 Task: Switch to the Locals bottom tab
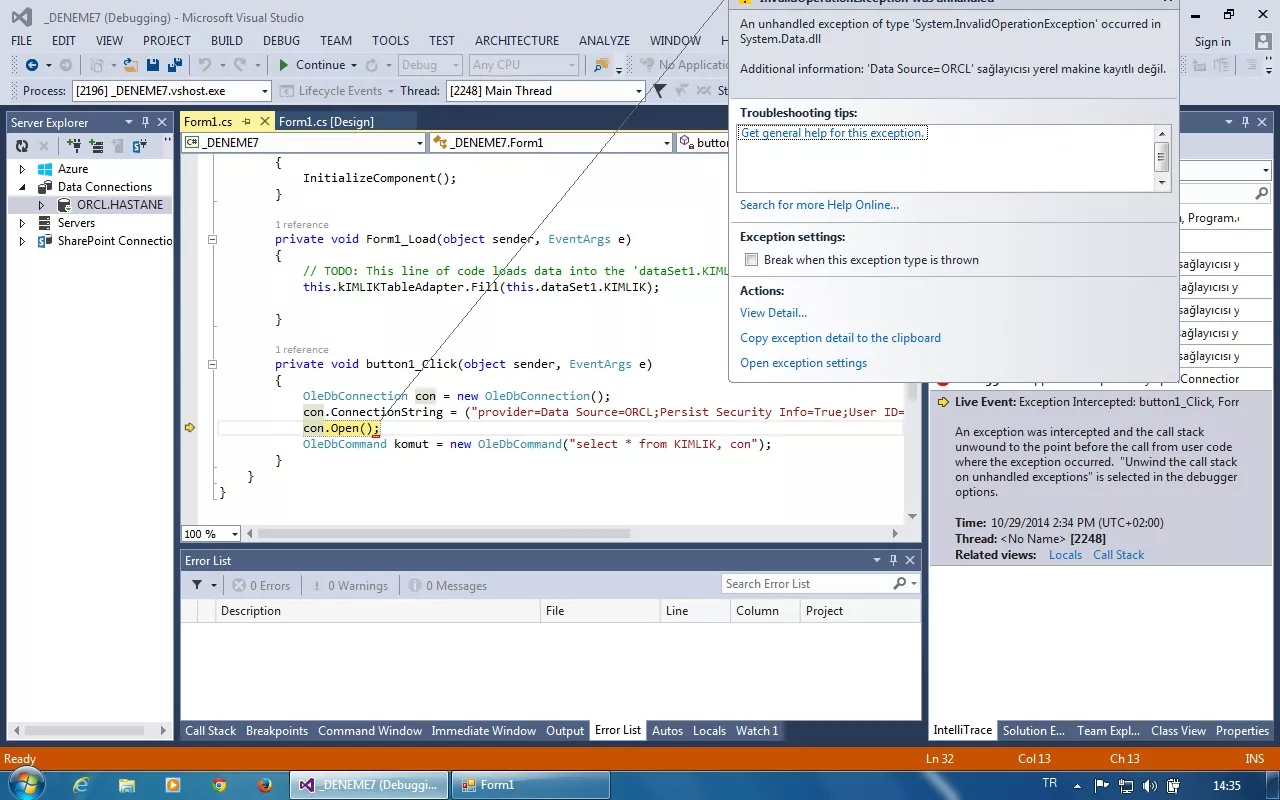(x=709, y=731)
